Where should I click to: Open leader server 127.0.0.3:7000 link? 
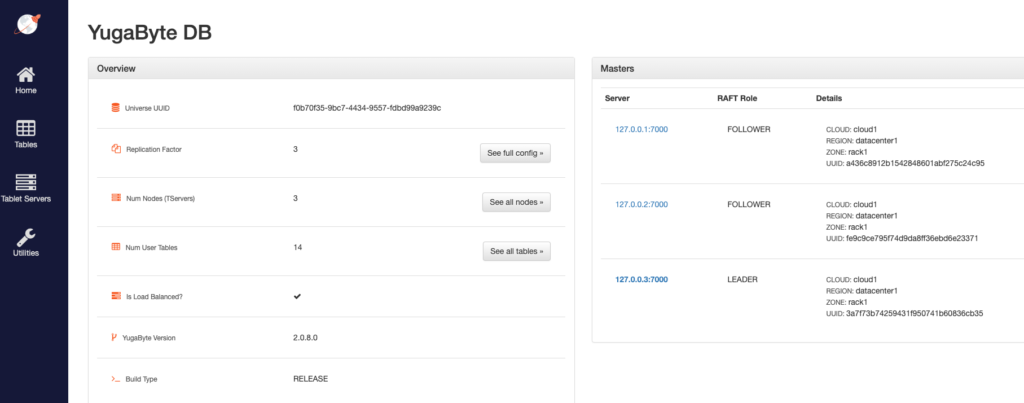641,279
